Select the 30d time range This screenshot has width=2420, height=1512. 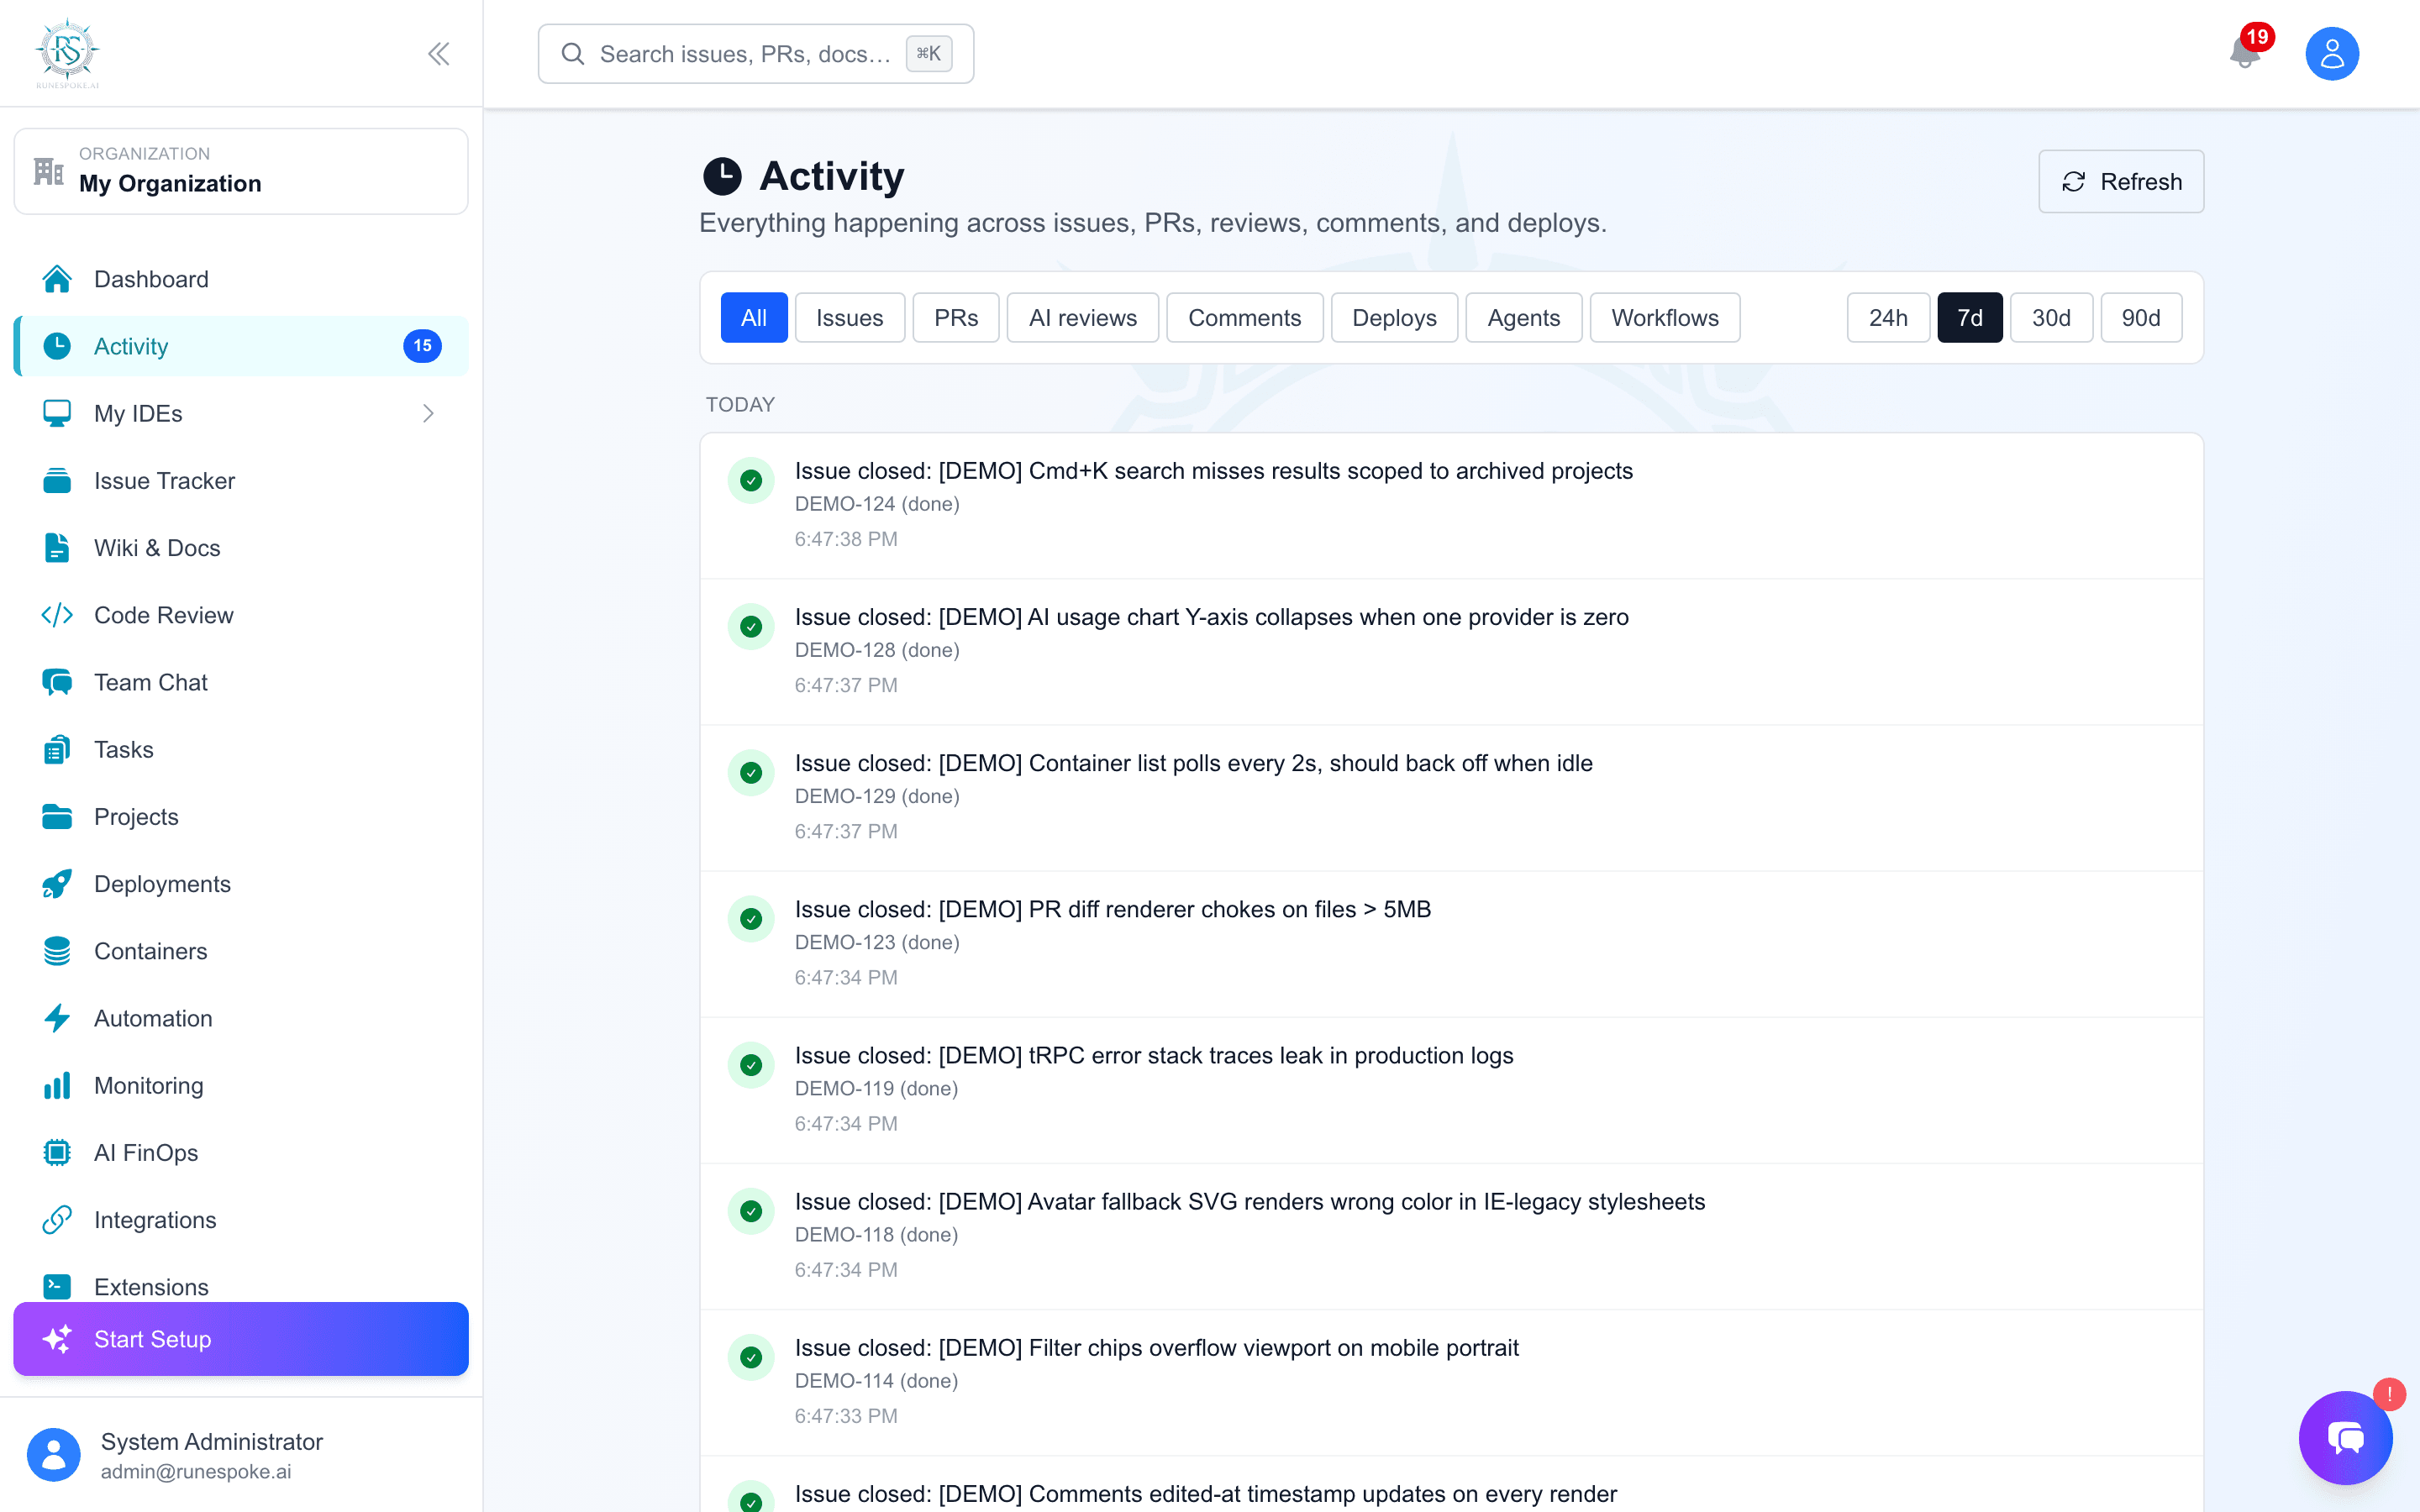pos(2051,318)
